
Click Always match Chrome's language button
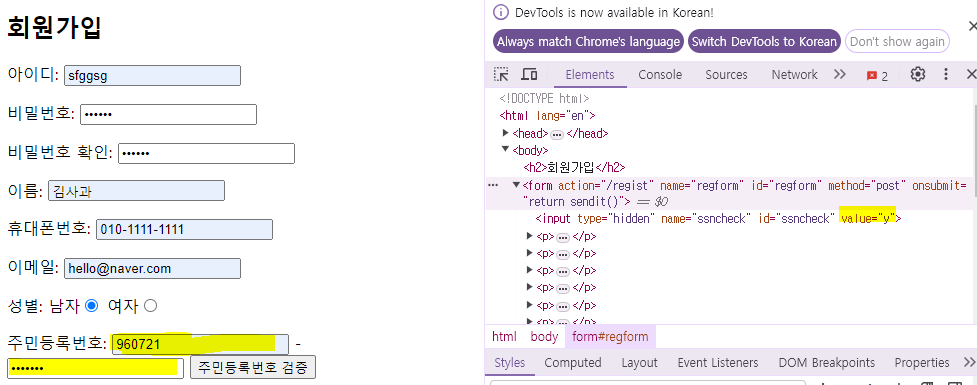tap(588, 42)
